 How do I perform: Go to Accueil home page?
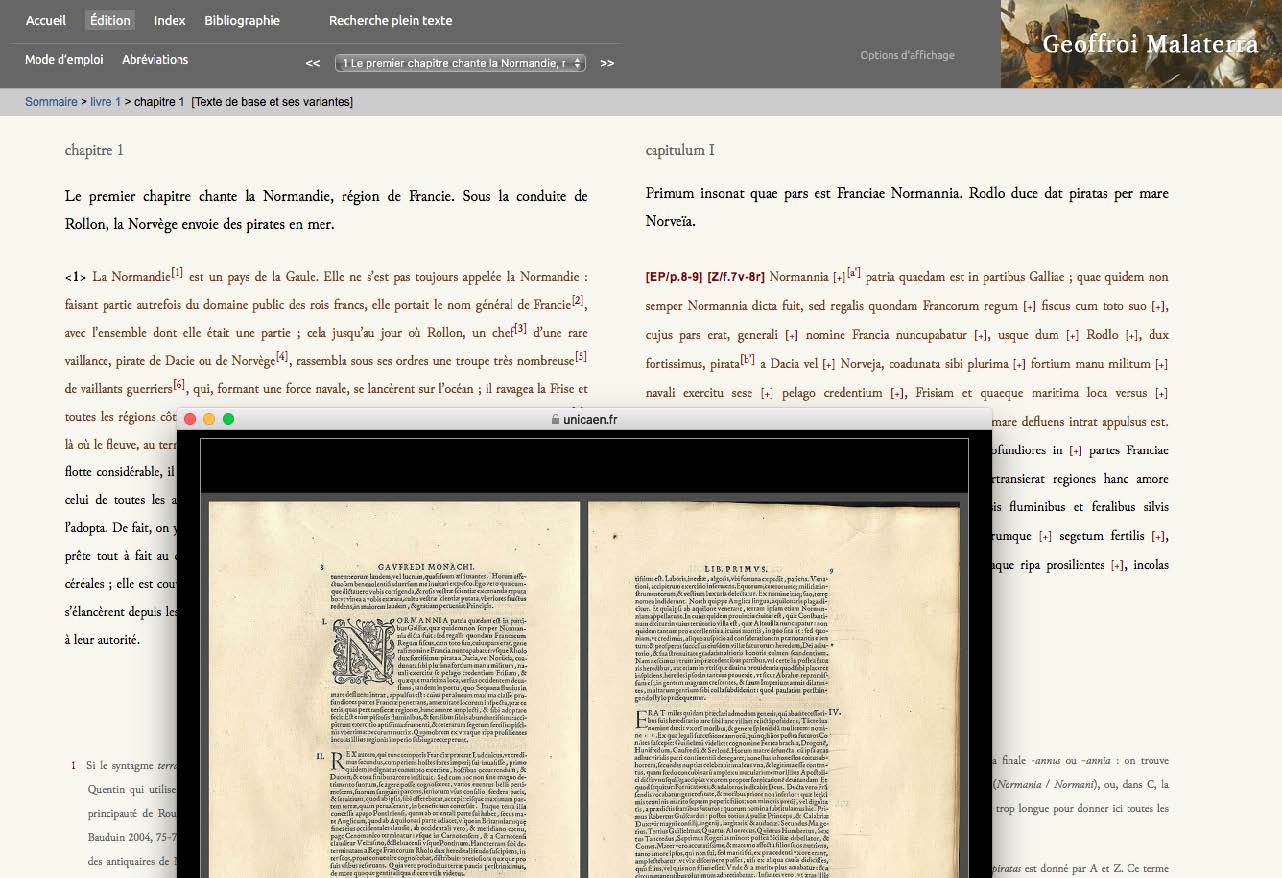click(x=46, y=20)
